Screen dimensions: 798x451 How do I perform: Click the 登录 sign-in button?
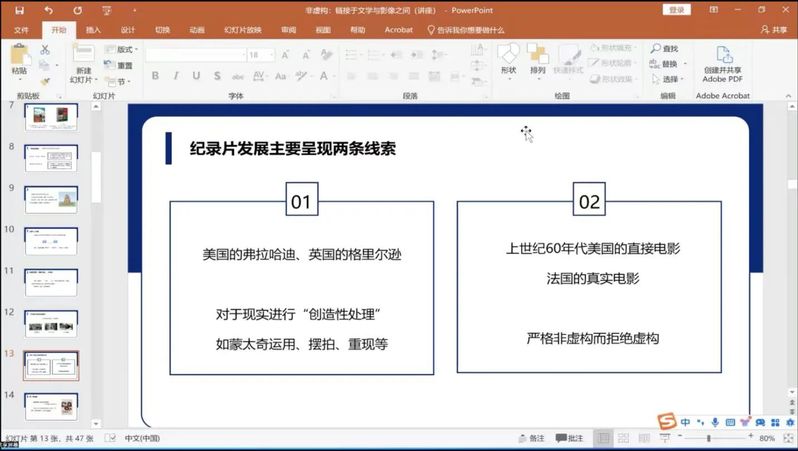(676, 10)
